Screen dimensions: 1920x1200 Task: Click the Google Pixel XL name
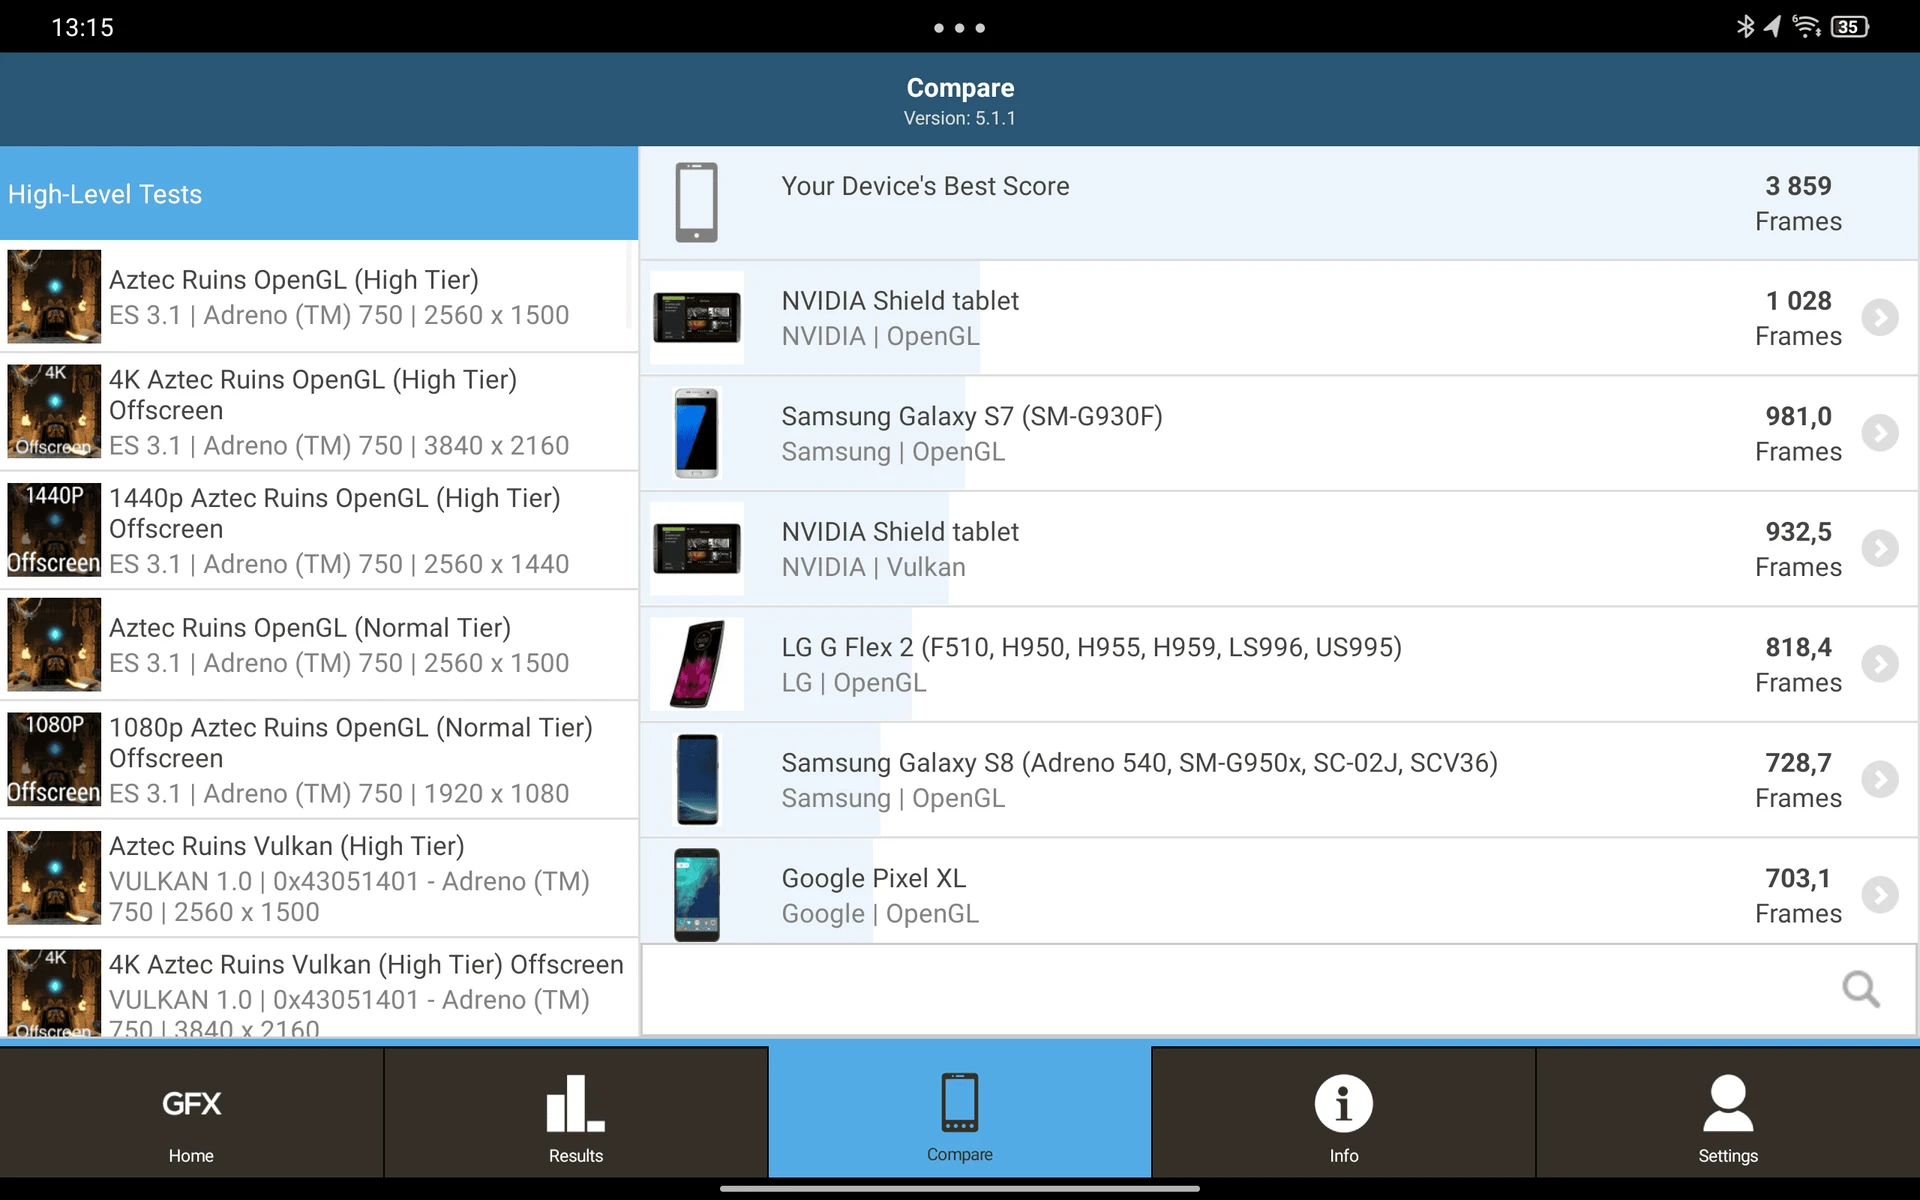click(x=873, y=879)
